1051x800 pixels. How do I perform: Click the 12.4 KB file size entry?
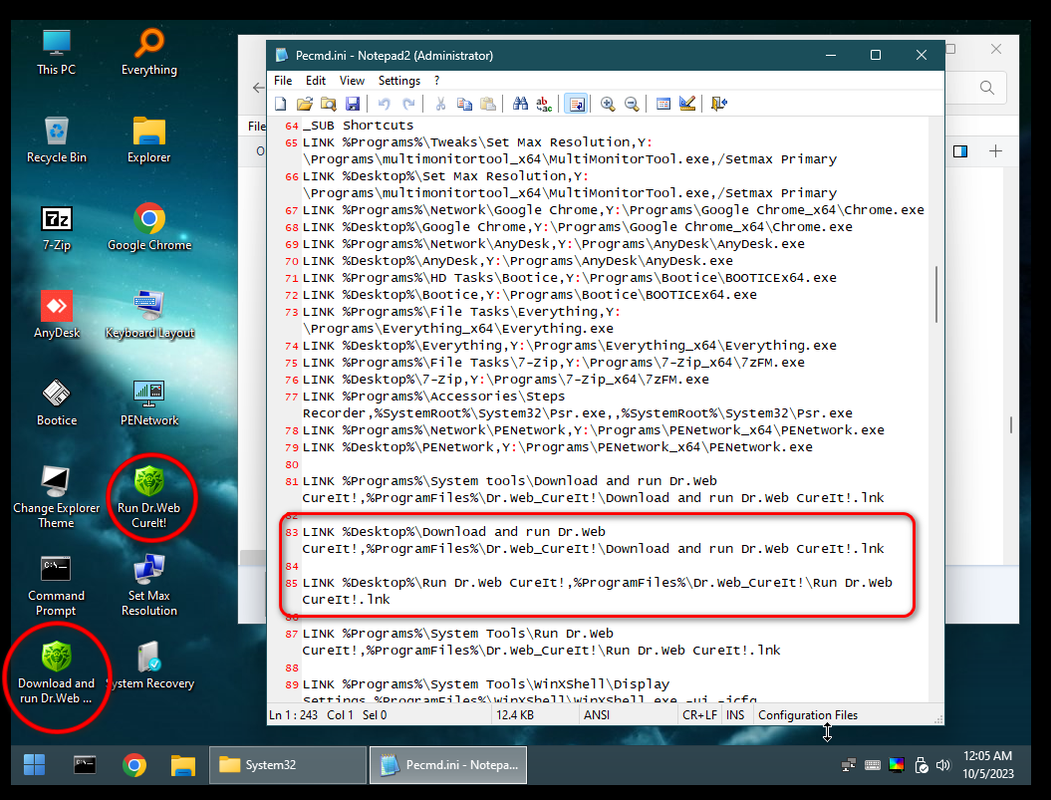[515, 715]
